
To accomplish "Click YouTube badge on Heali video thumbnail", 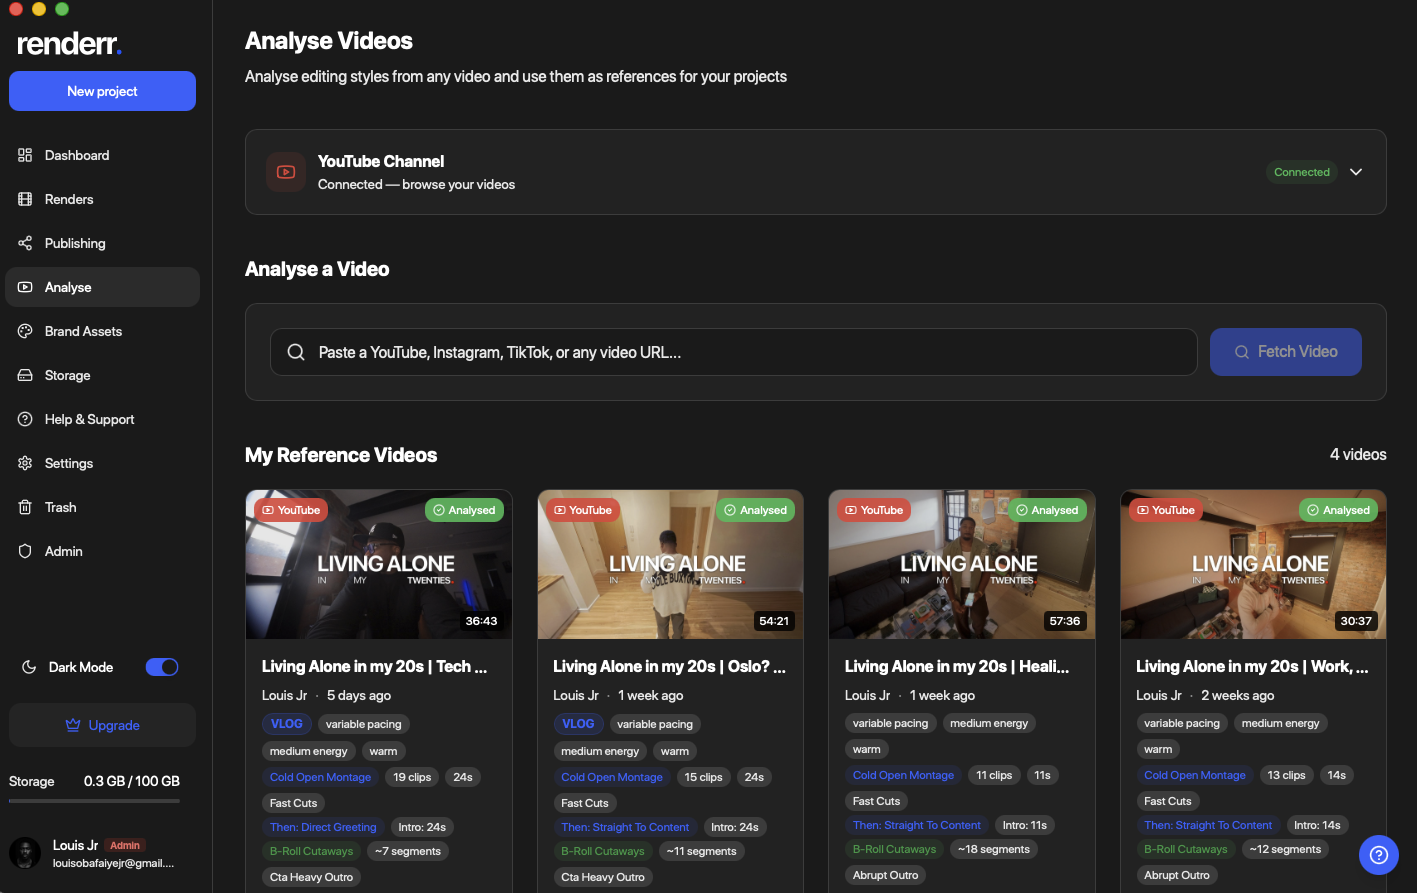I will click(x=874, y=510).
